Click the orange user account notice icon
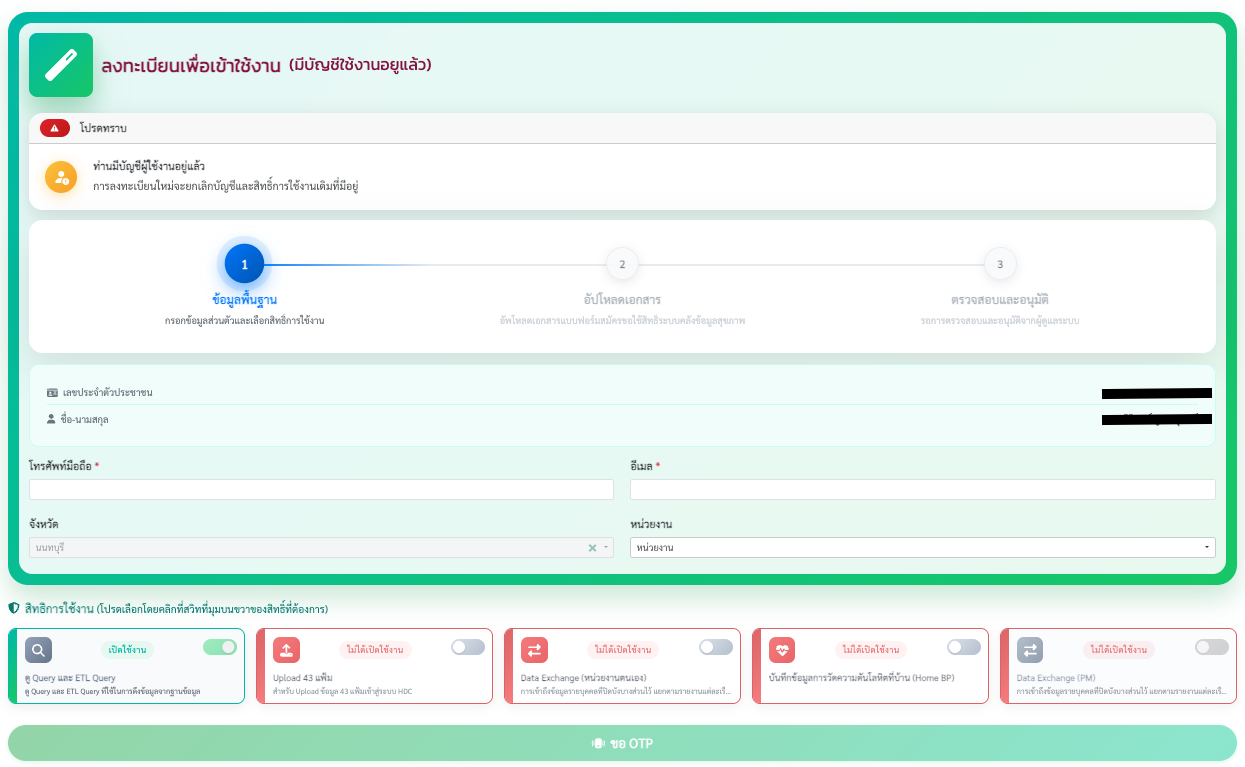Image resolution: width=1245 pixels, height=767 pixels. [x=61, y=177]
